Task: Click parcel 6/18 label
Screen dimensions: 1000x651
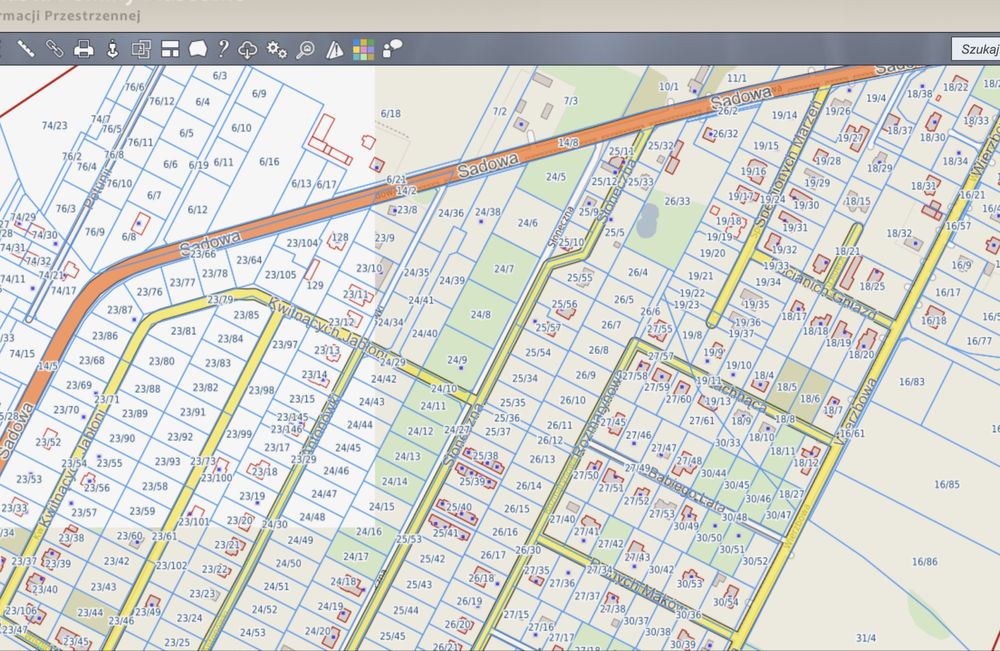Action: pos(391,113)
